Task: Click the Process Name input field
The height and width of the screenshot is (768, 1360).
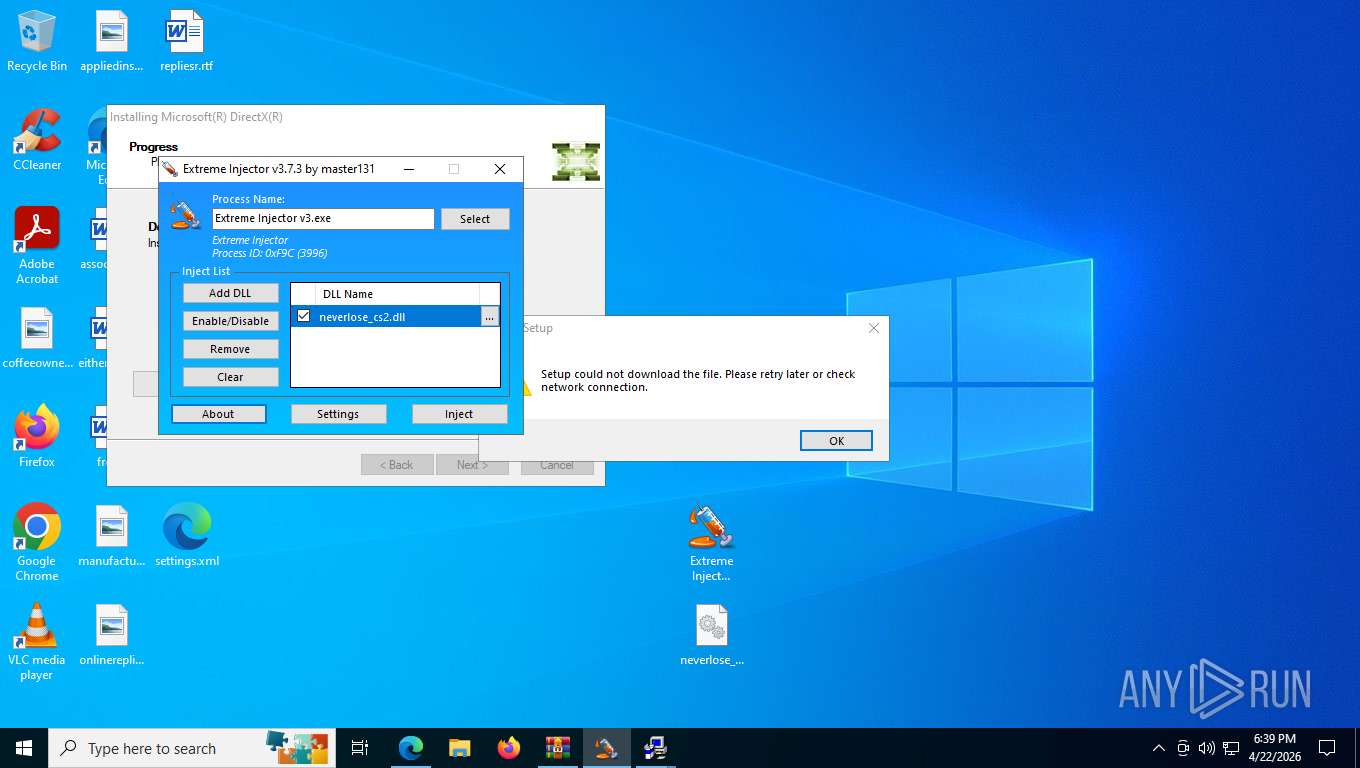Action: coord(323,219)
